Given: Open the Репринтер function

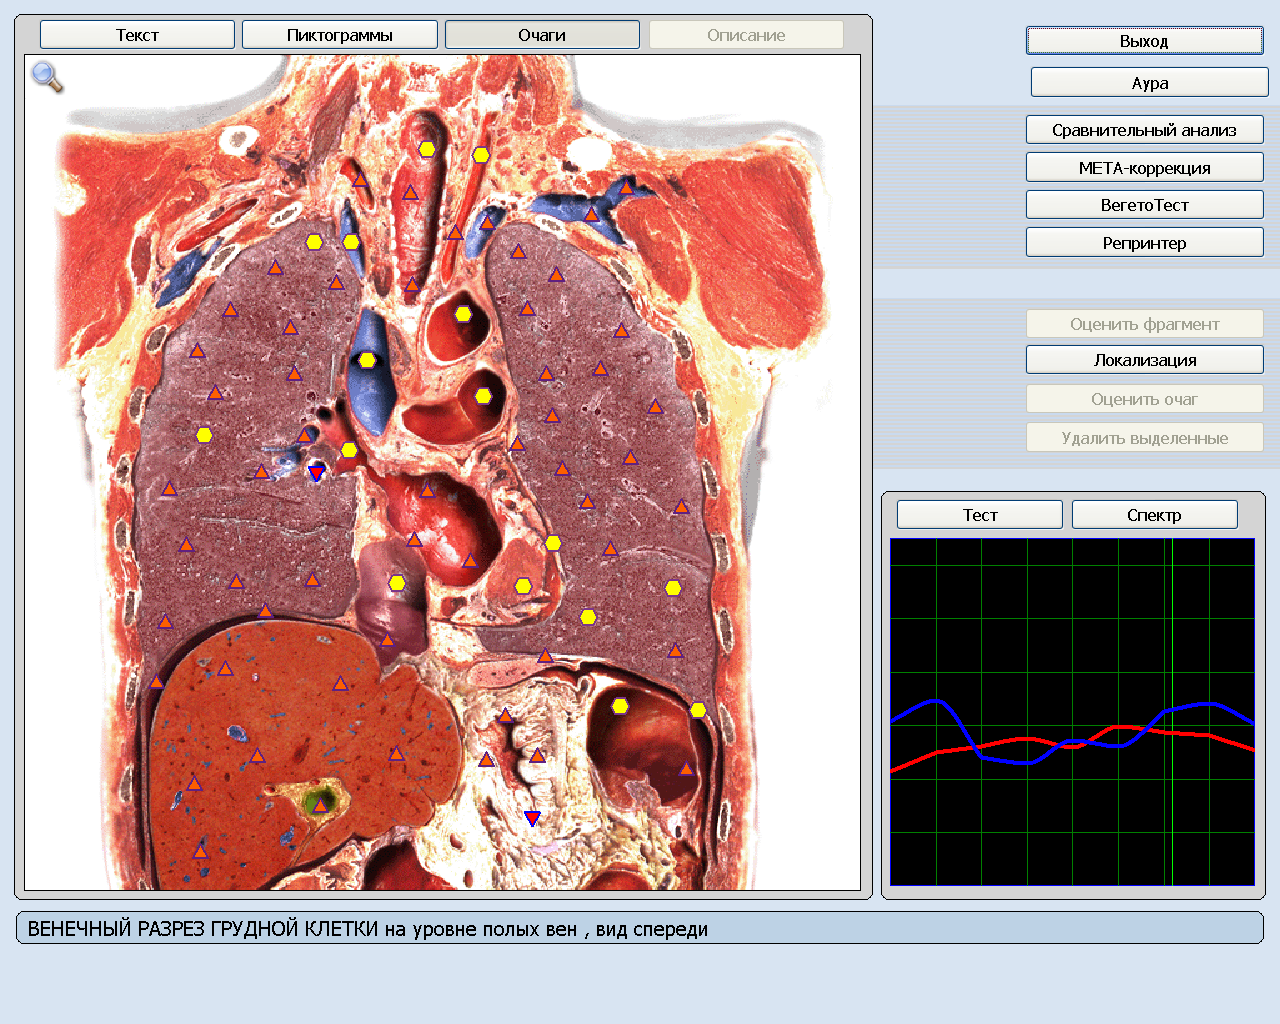Looking at the screenshot, I should [1144, 243].
